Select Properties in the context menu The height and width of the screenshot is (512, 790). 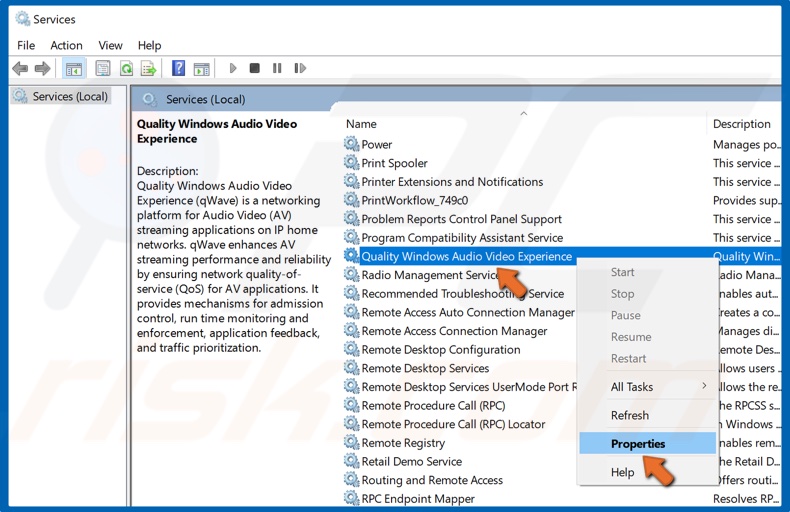click(638, 444)
